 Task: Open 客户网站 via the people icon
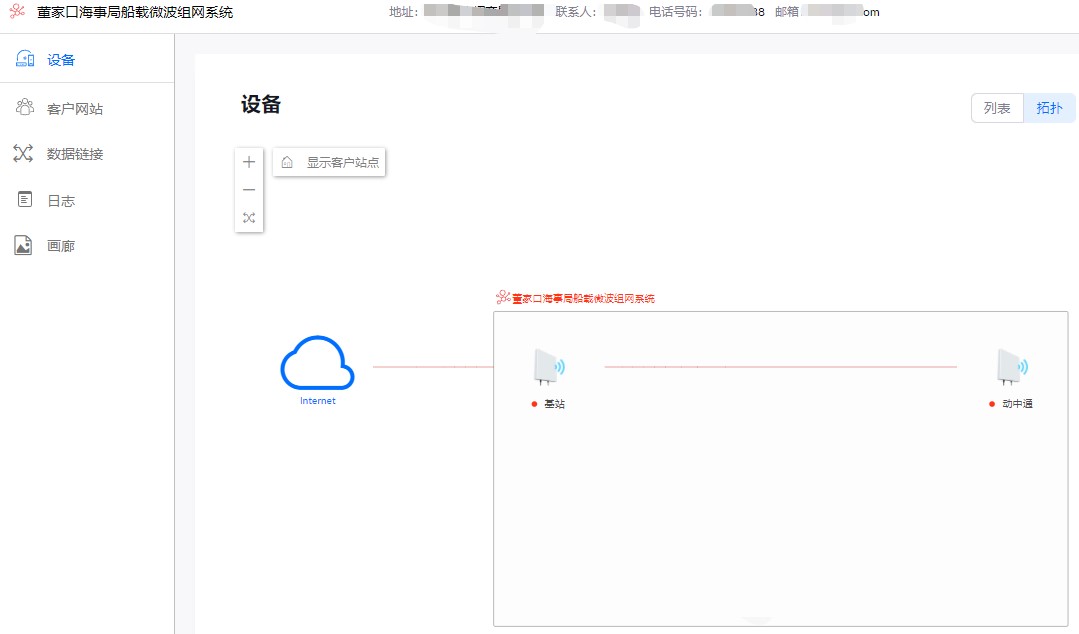25,106
